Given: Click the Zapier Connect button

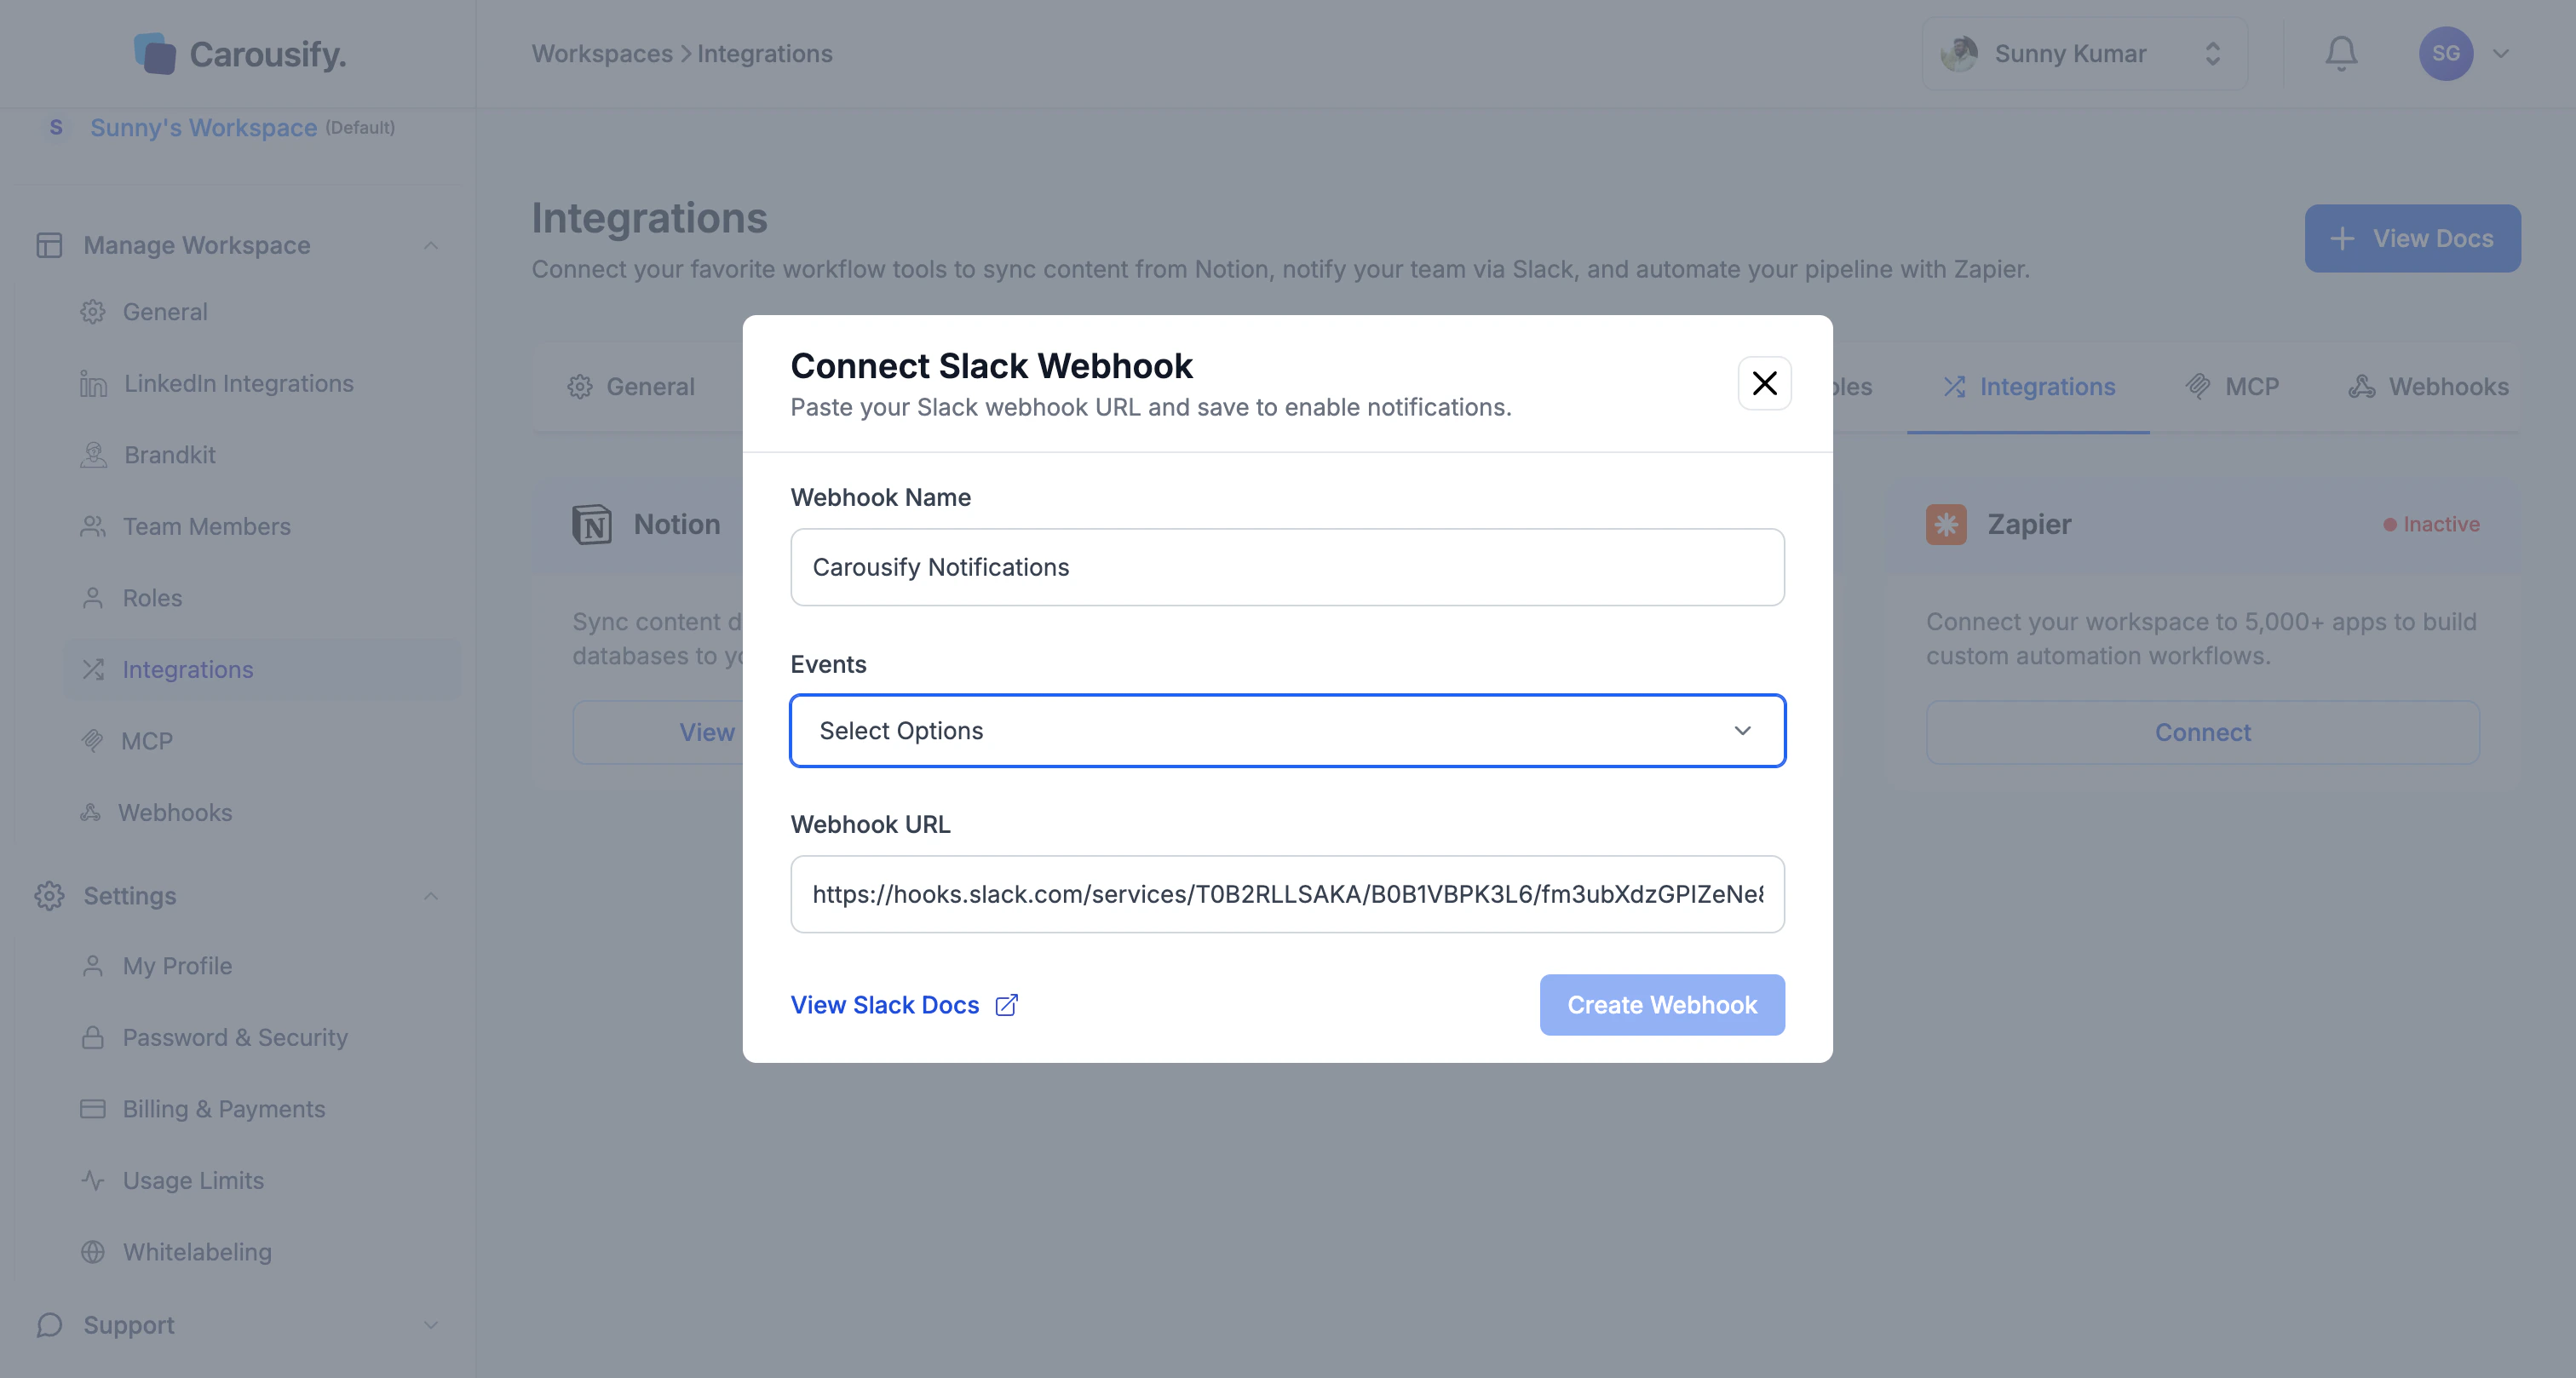Looking at the screenshot, I should (2202, 733).
